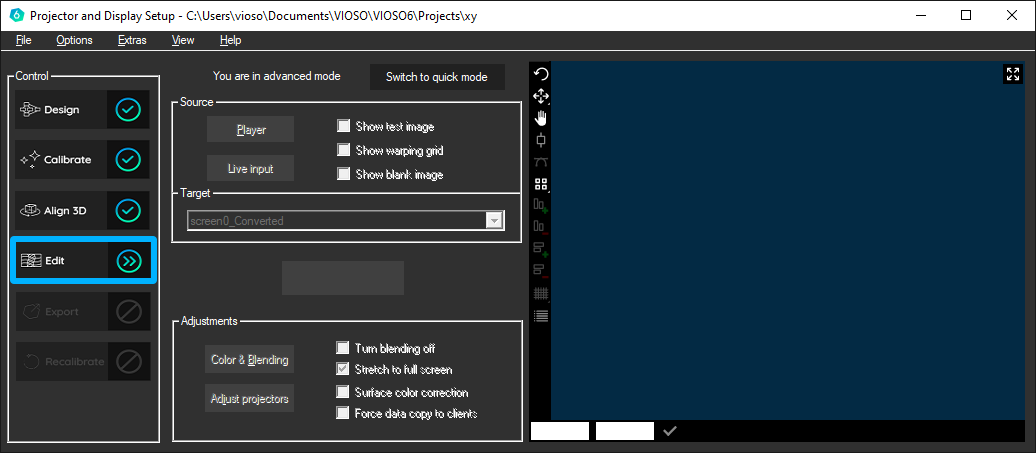The height and width of the screenshot is (453, 1036).
Task: Enable Force data copy to clients
Action: pyautogui.click(x=342, y=413)
